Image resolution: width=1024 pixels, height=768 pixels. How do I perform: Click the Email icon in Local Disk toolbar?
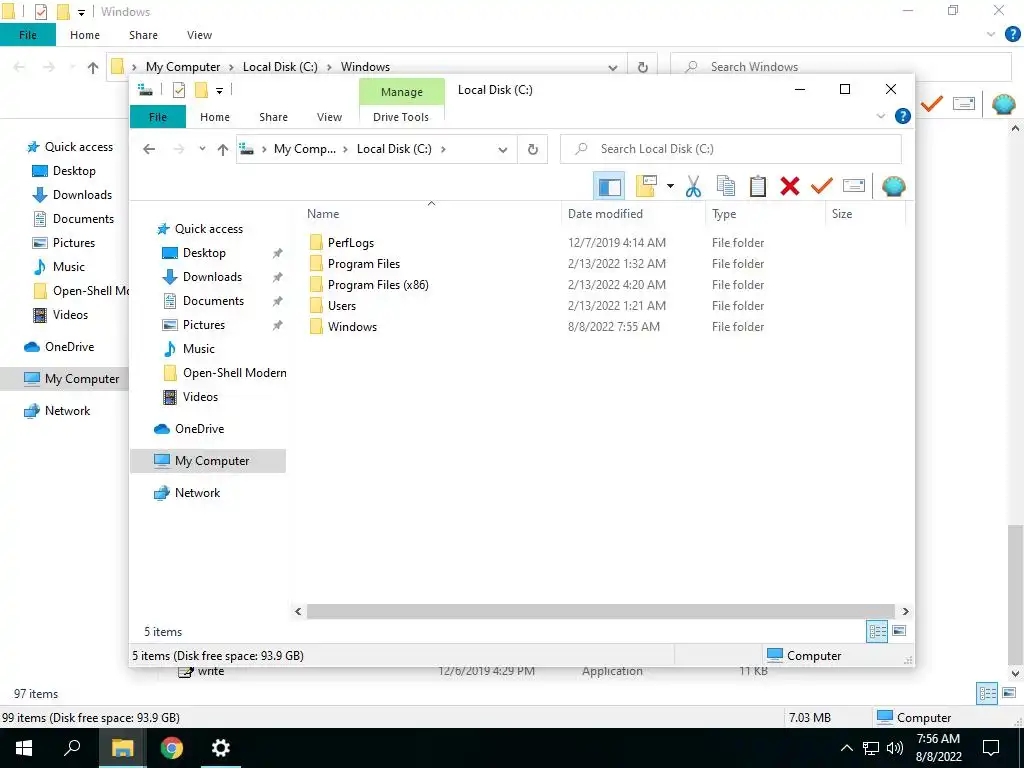pyautogui.click(x=854, y=187)
